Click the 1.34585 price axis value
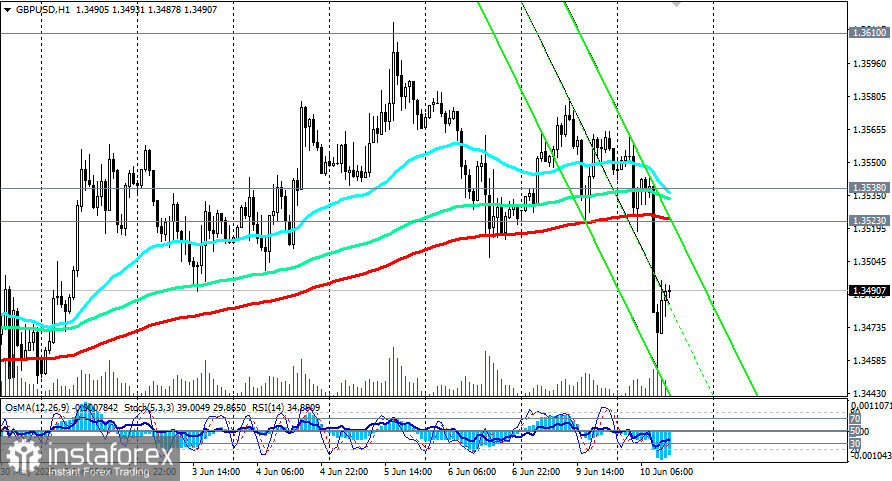The width and height of the screenshot is (892, 481). [870, 360]
